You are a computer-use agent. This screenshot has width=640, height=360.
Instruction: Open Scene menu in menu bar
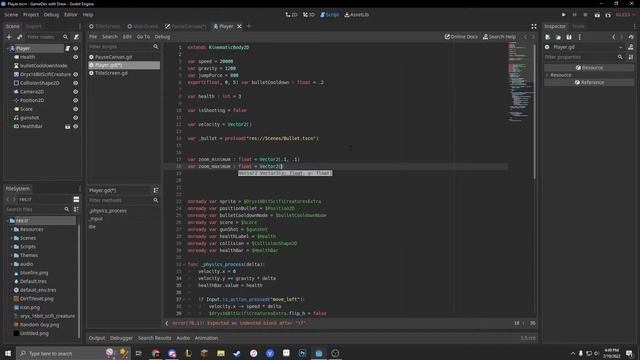pyautogui.click(x=11, y=15)
